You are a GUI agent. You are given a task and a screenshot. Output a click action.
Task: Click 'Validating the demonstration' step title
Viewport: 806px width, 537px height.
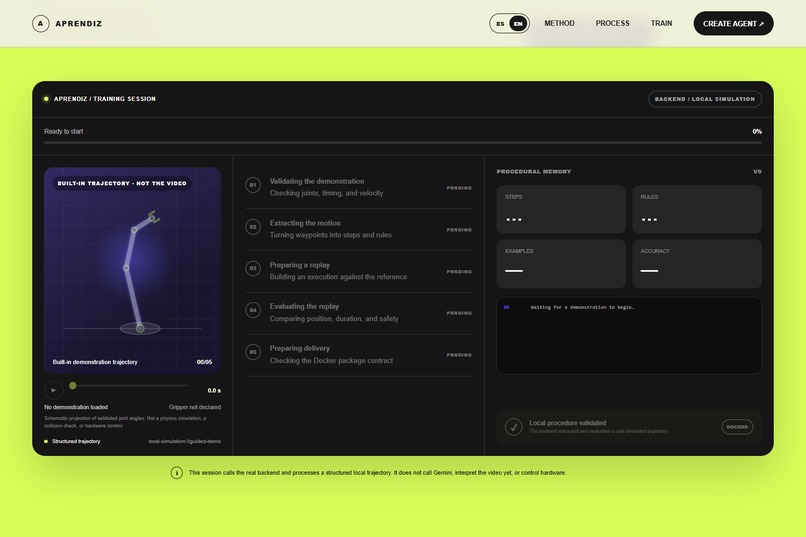tap(317, 181)
